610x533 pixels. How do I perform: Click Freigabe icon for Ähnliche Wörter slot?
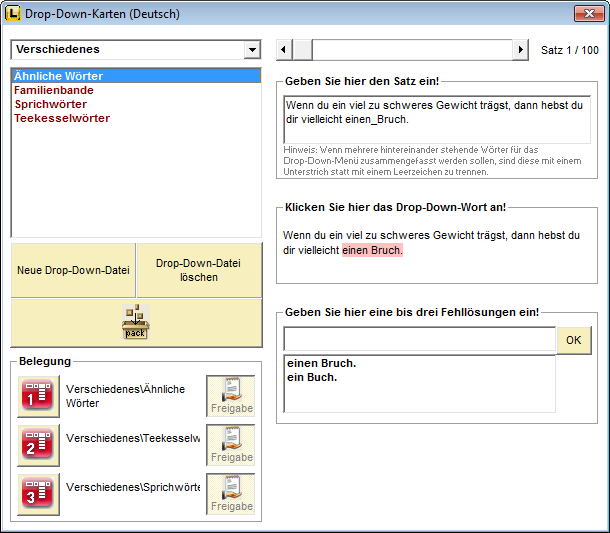click(231, 396)
